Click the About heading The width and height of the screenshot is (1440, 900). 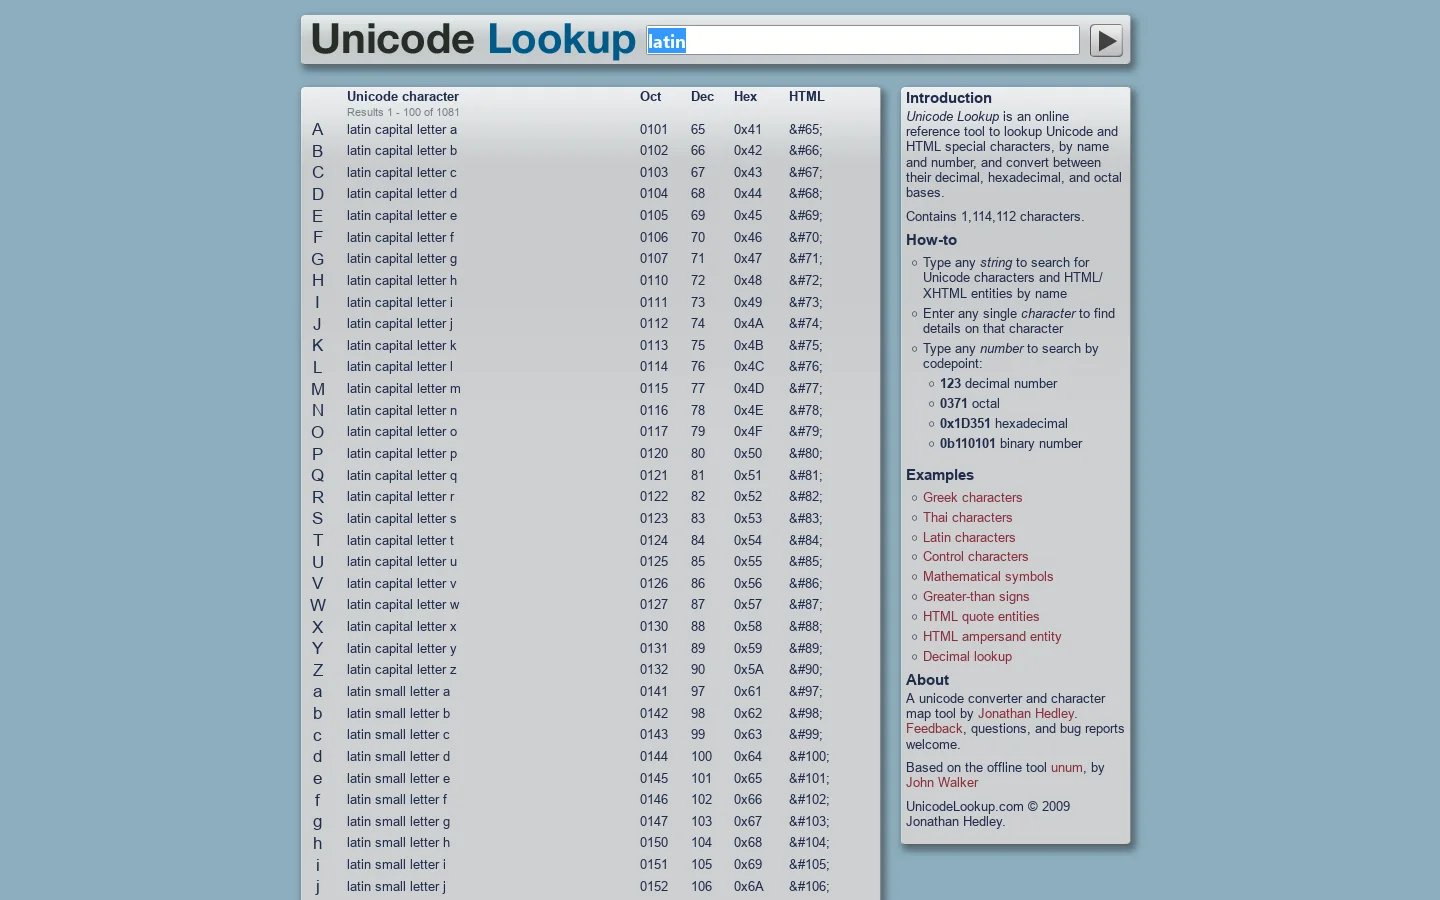pos(928,679)
